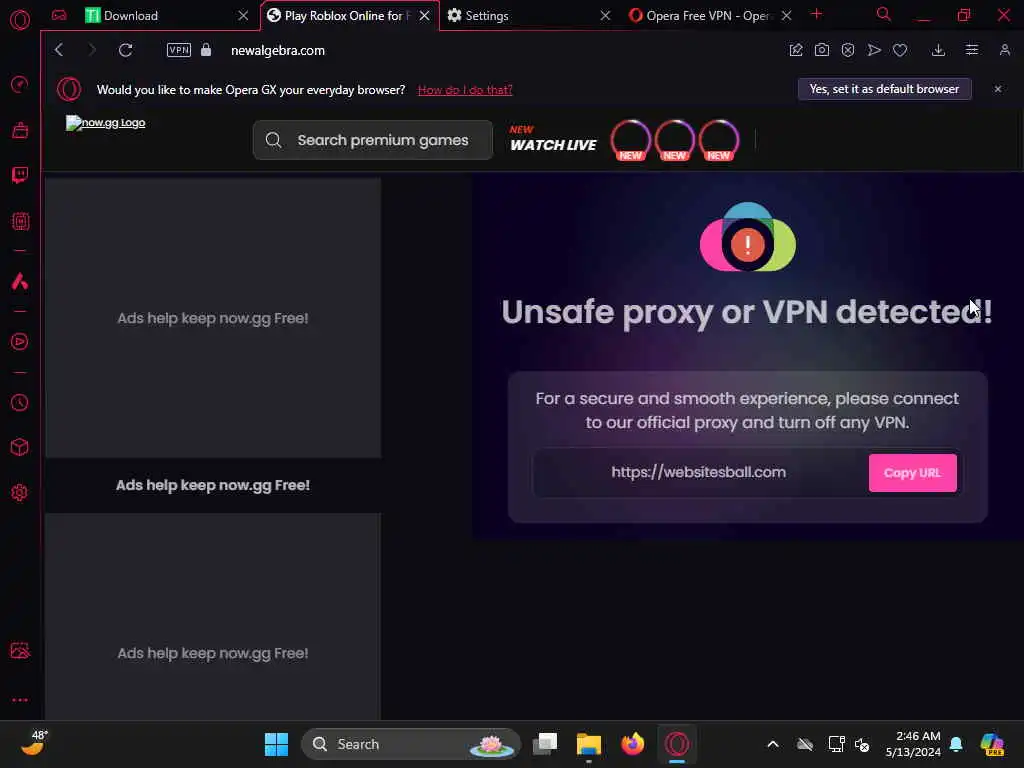Screen dimensions: 1024x768
Task: Click the now.gg logo
Action: 105,123
